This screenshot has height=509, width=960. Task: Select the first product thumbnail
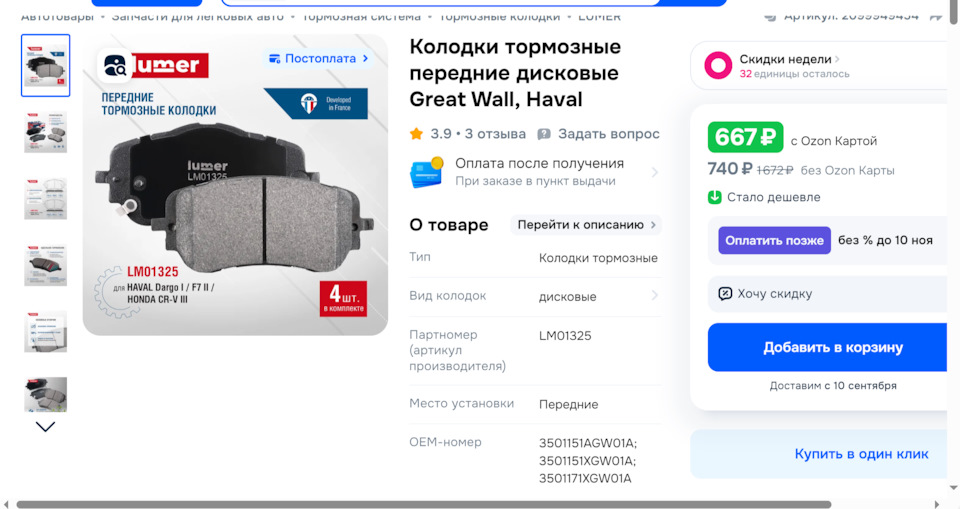click(45, 66)
